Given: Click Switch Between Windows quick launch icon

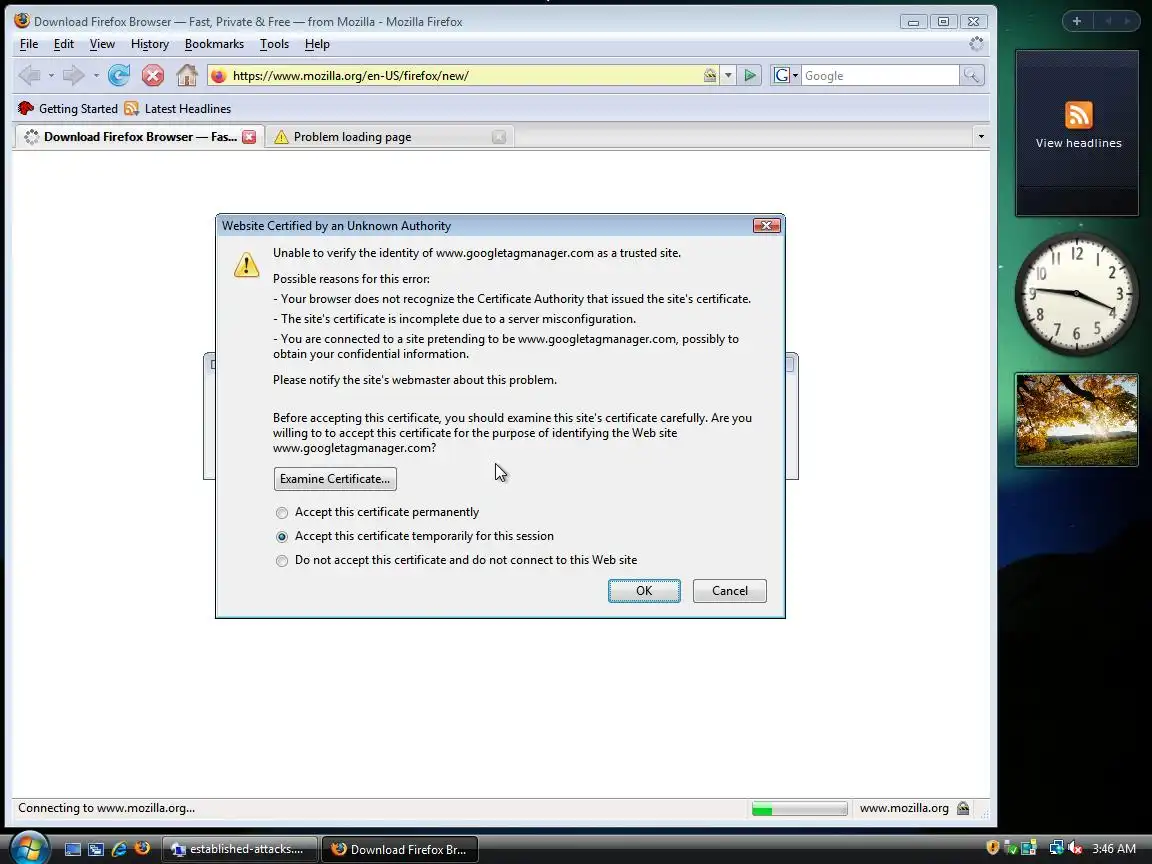Looking at the screenshot, I should click(96, 849).
